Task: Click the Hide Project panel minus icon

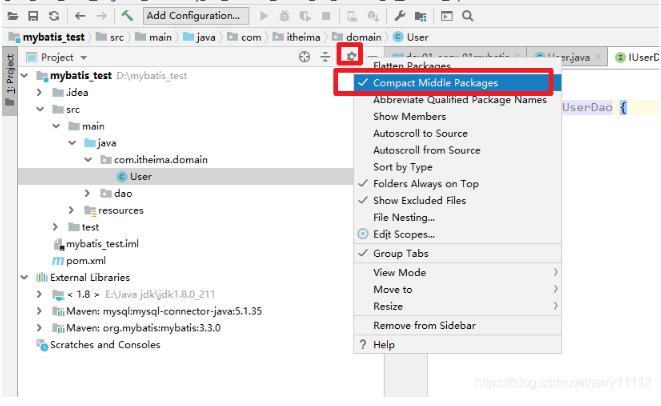Action: (x=373, y=56)
